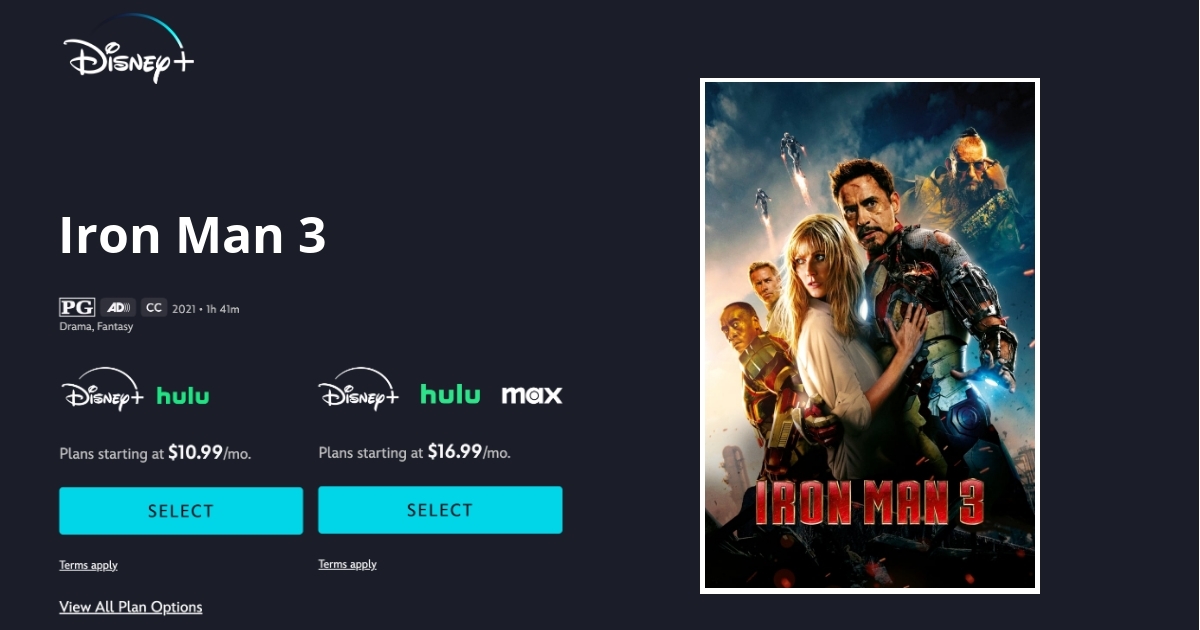Click the Hulu logo in the $10.99 bundle
Screen dimensions: 1200x630
point(183,395)
